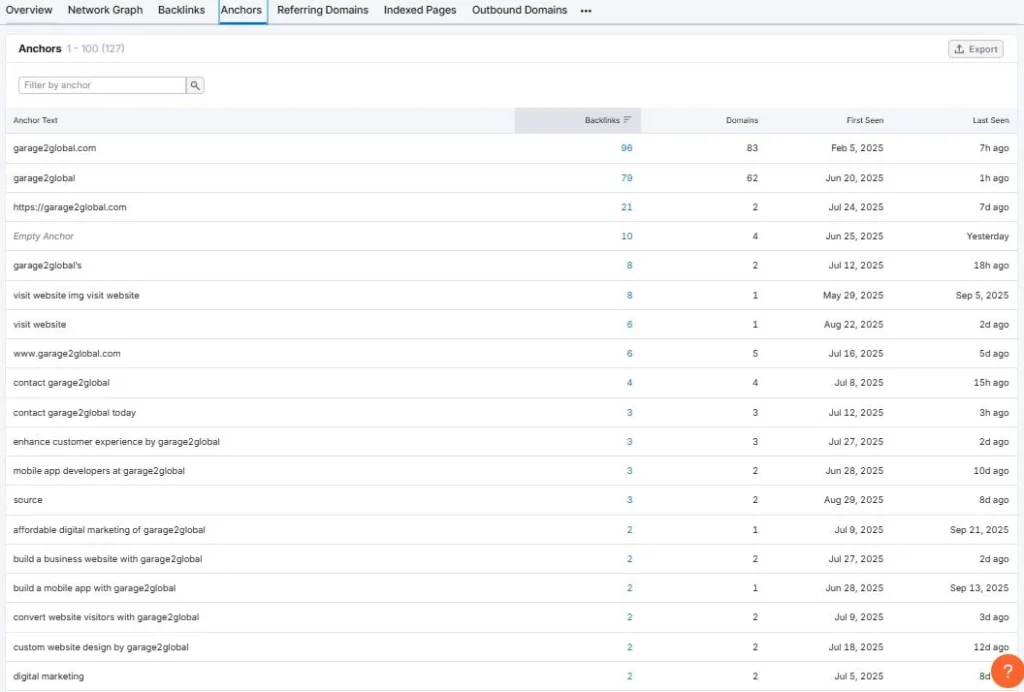Image resolution: width=1024 pixels, height=692 pixels.
Task: Click the Sep 13, 2025 last seen date
Action: click(979, 588)
